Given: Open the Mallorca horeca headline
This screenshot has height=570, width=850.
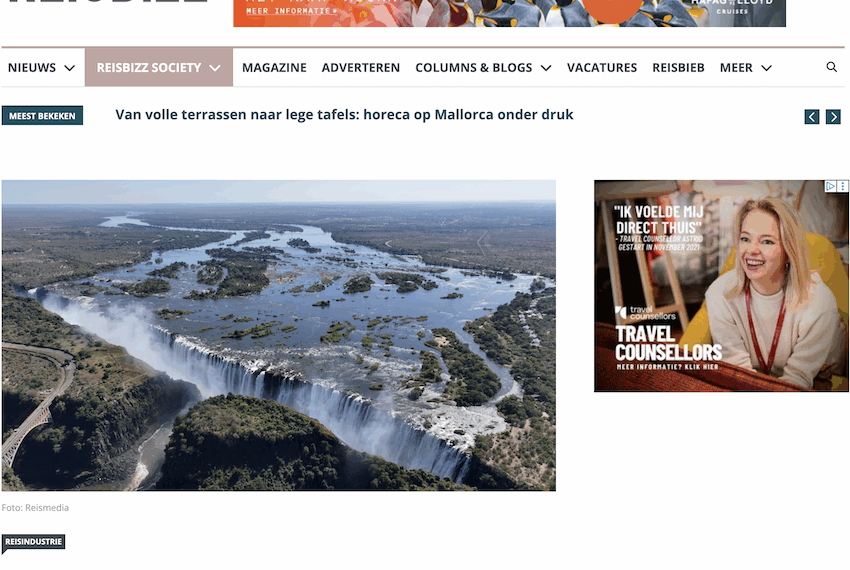Looking at the screenshot, I should point(344,115).
